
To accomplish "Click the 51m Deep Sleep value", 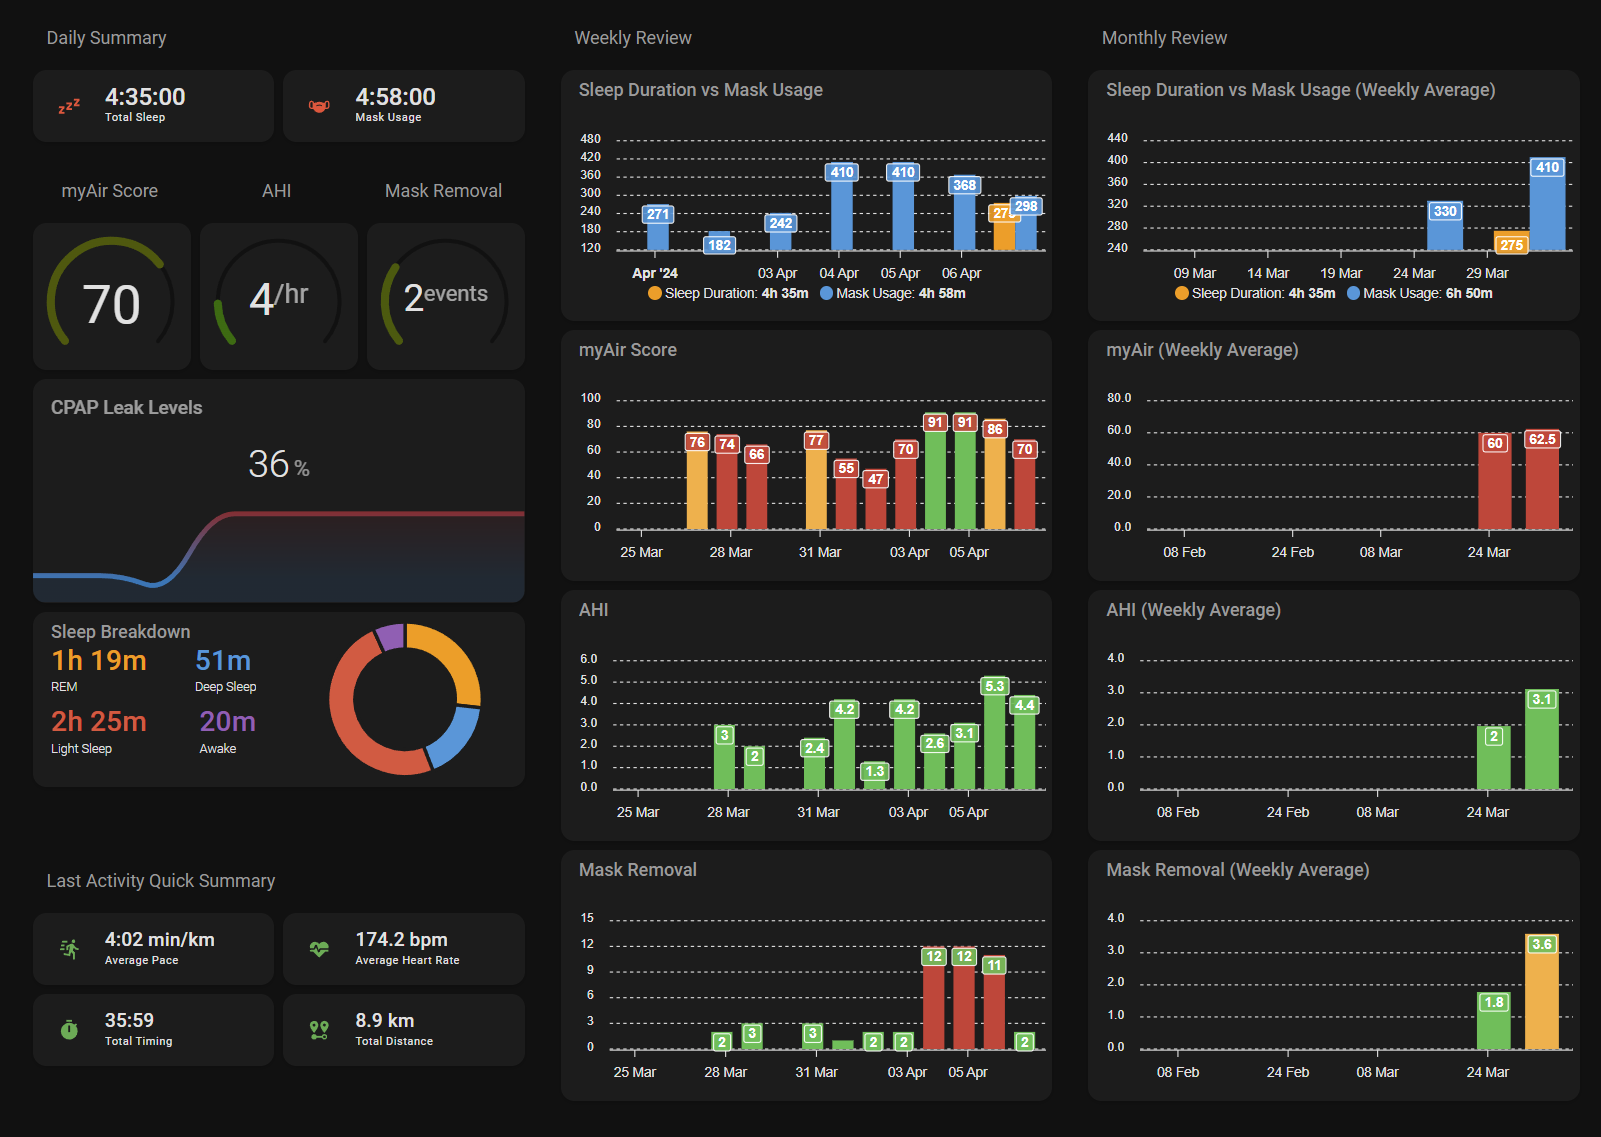I will [223, 661].
